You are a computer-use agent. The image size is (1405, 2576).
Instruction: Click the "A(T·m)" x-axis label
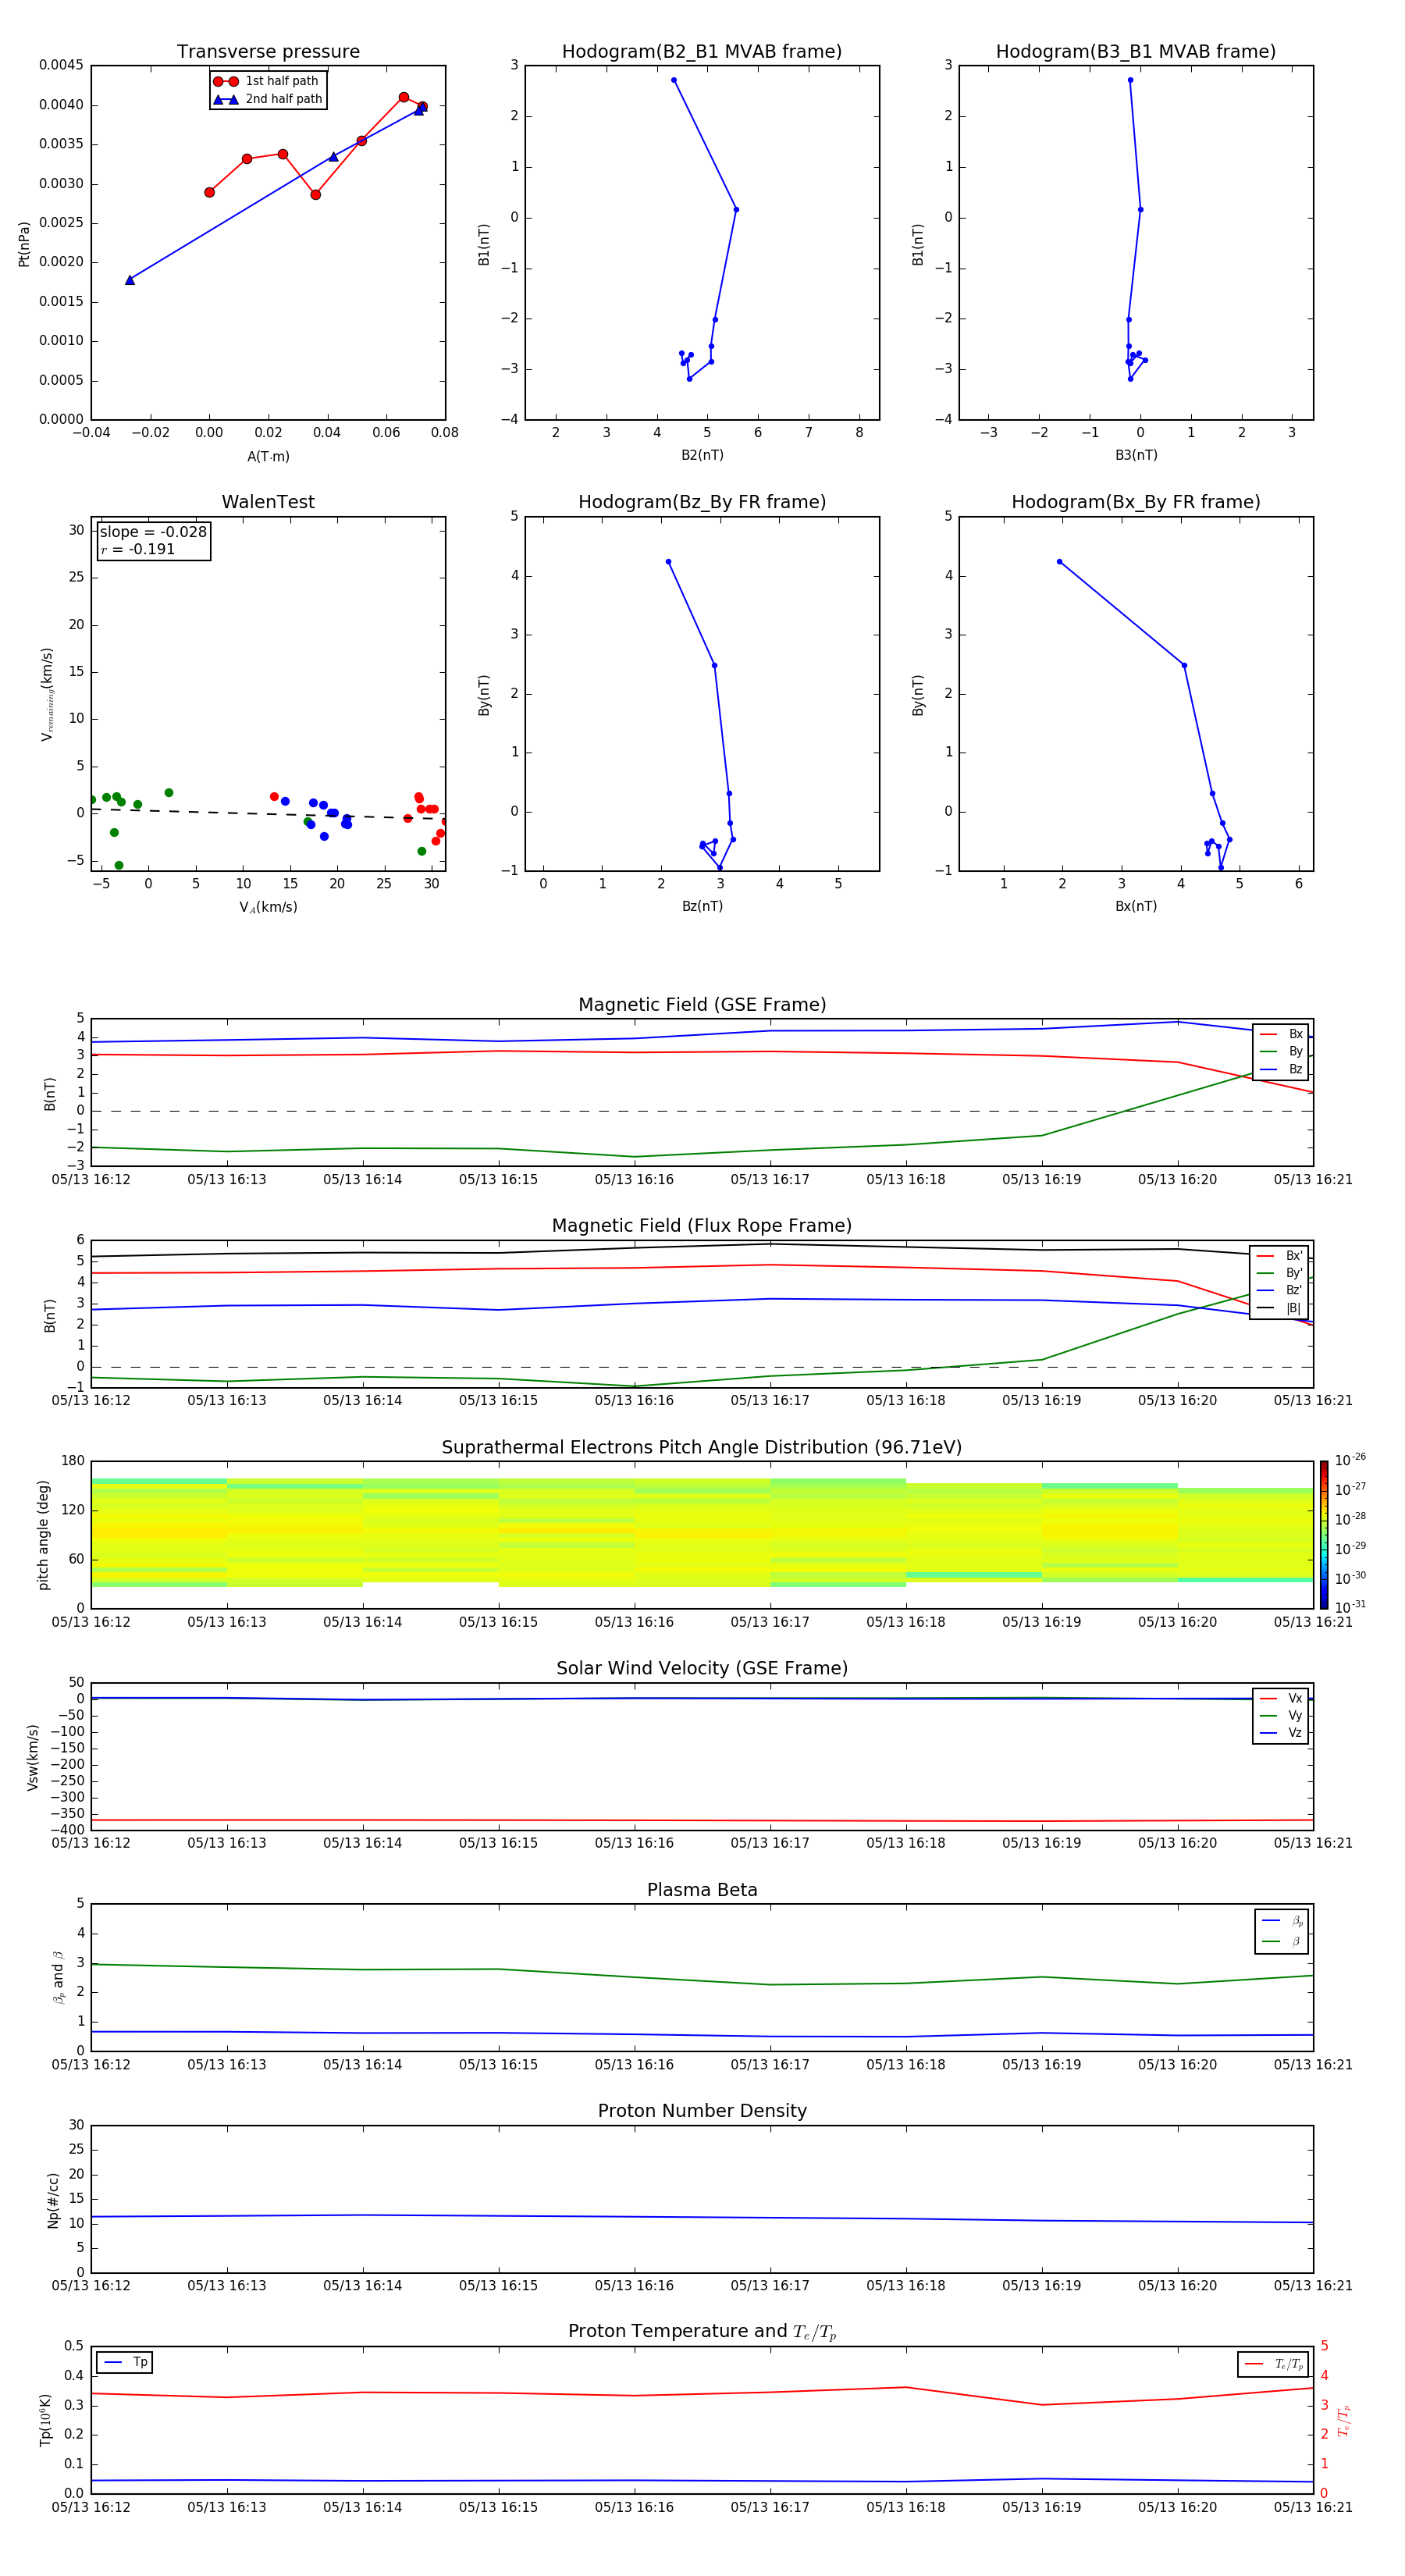[x=268, y=456]
